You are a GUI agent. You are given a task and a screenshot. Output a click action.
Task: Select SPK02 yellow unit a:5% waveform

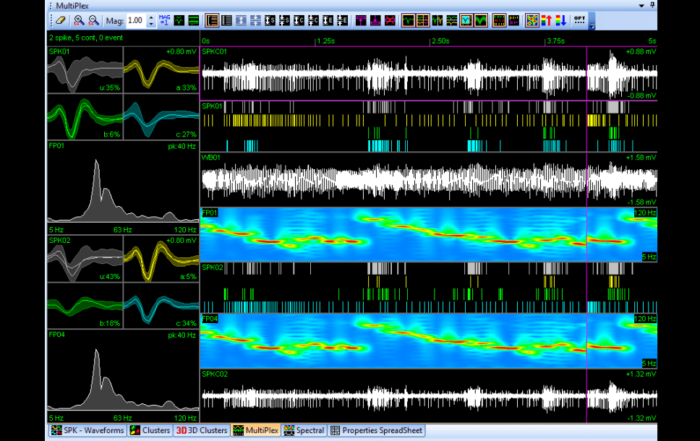point(161,259)
